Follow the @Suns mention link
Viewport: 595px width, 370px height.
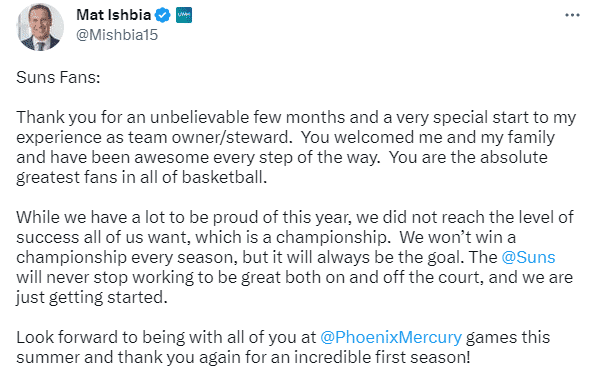528,257
